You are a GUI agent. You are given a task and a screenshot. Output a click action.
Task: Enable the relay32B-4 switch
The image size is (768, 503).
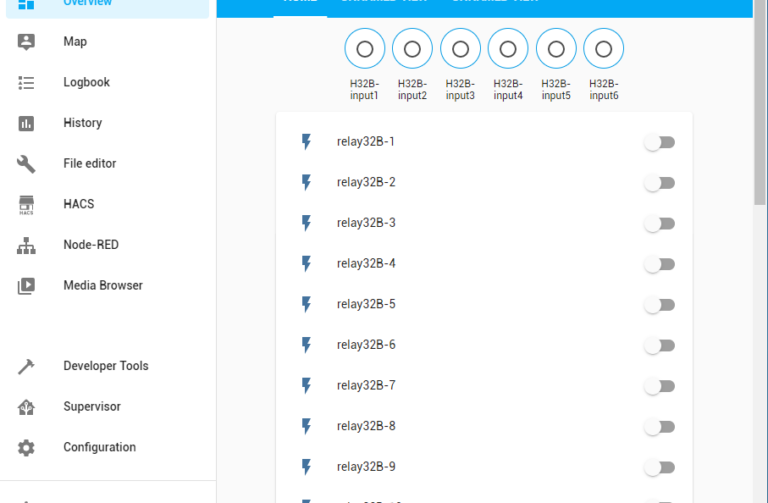pos(659,264)
